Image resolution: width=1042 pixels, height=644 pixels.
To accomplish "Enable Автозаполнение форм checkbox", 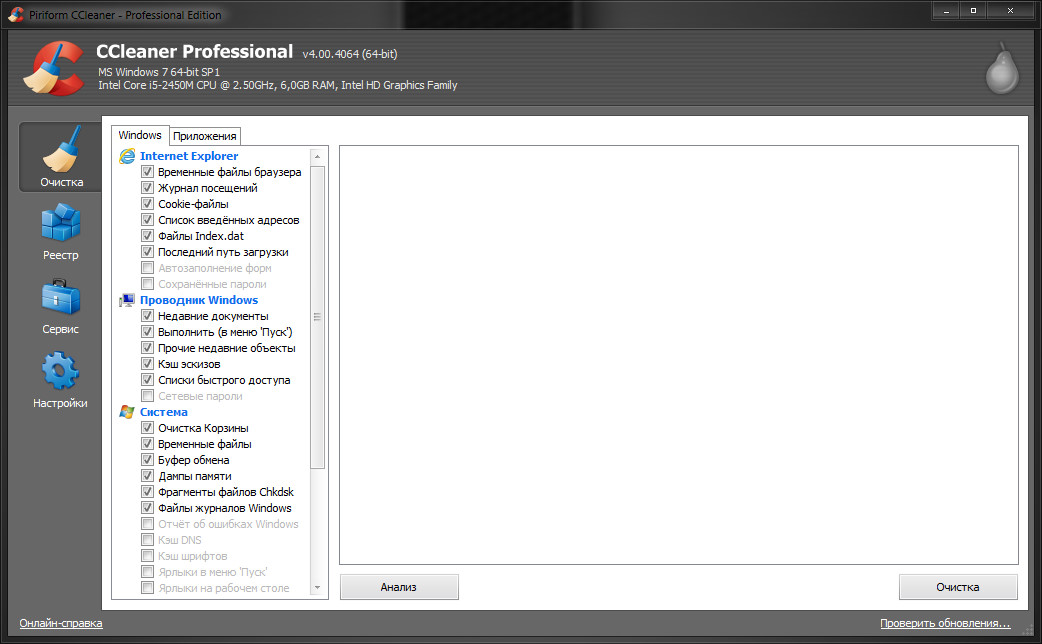I will (148, 268).
